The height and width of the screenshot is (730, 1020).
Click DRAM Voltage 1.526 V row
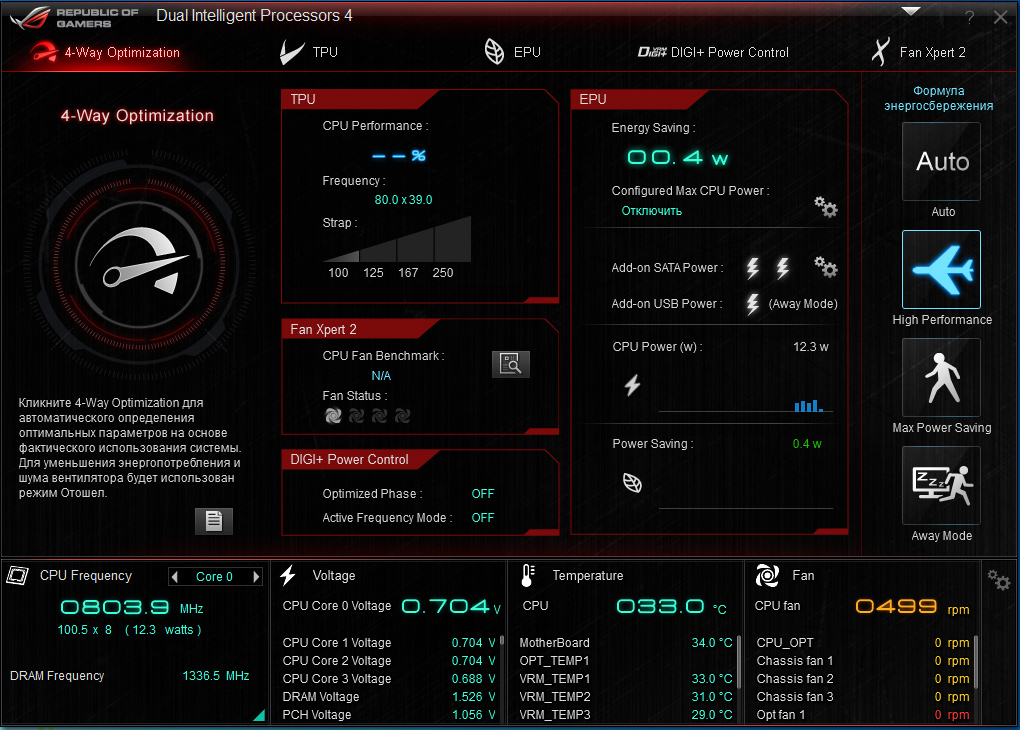(x=389, y=697)
